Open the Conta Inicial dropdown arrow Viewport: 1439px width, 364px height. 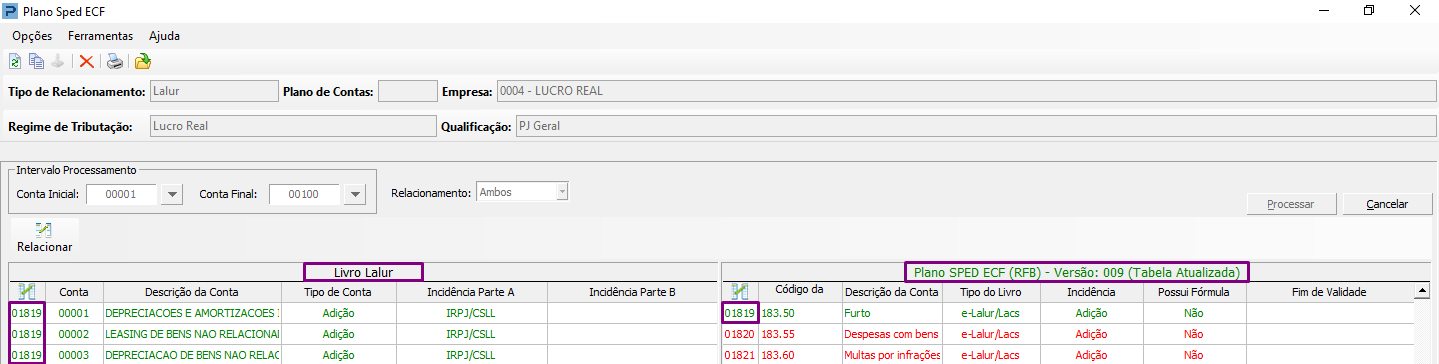pyautogui.click(x=171, y=194)
